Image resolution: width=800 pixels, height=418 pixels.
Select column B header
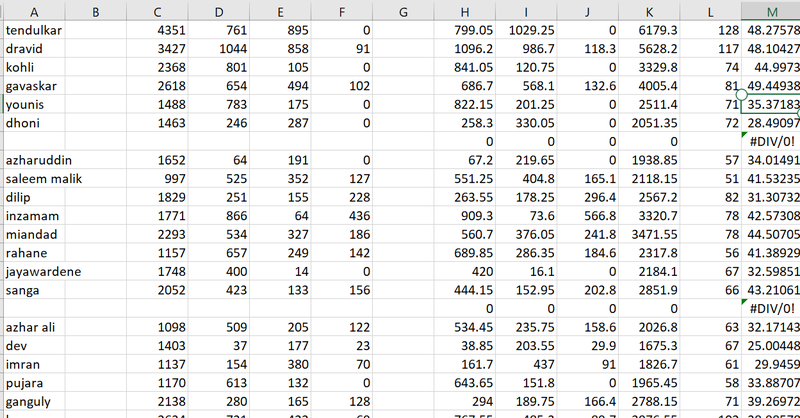point(95,12)
